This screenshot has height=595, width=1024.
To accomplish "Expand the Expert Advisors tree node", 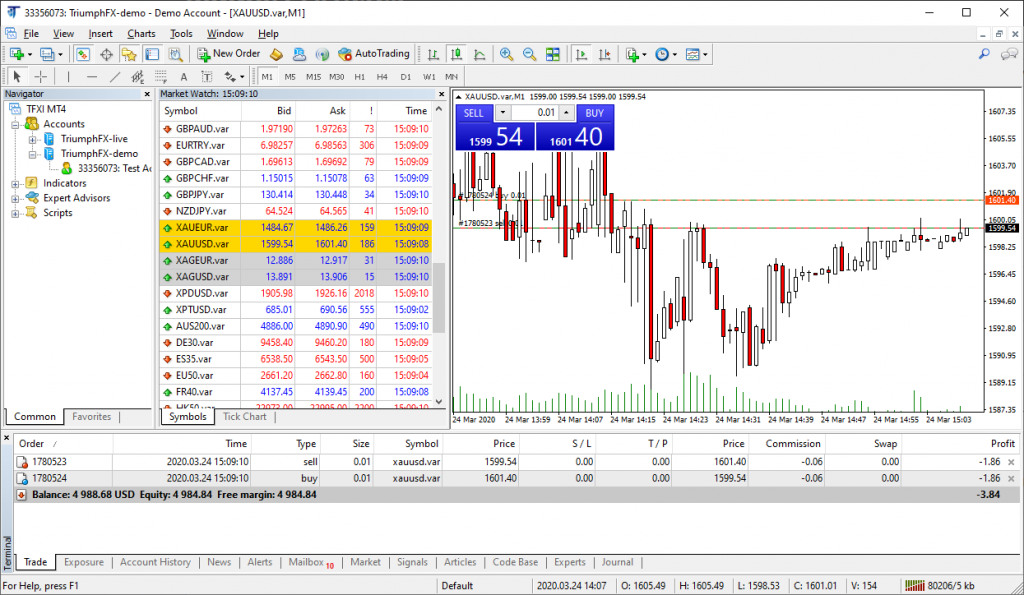I will [x=15, y=199].
